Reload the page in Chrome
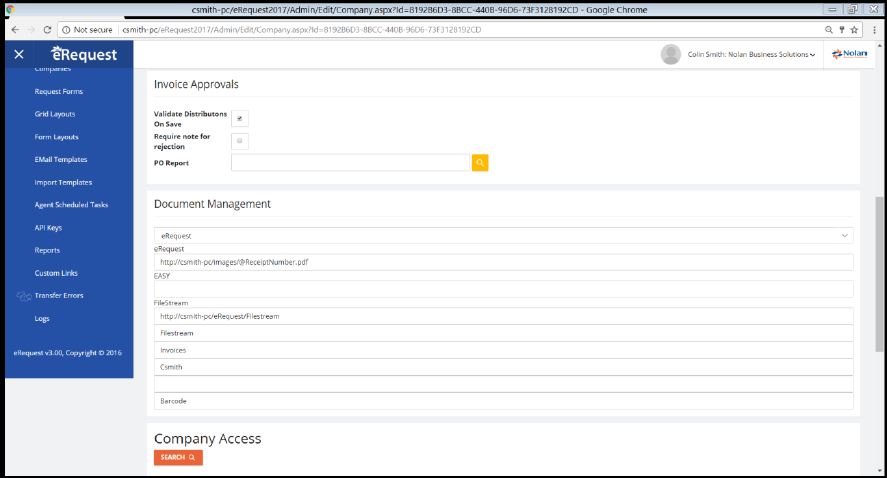Screen dimensions: 887x478 coord(47,30)
